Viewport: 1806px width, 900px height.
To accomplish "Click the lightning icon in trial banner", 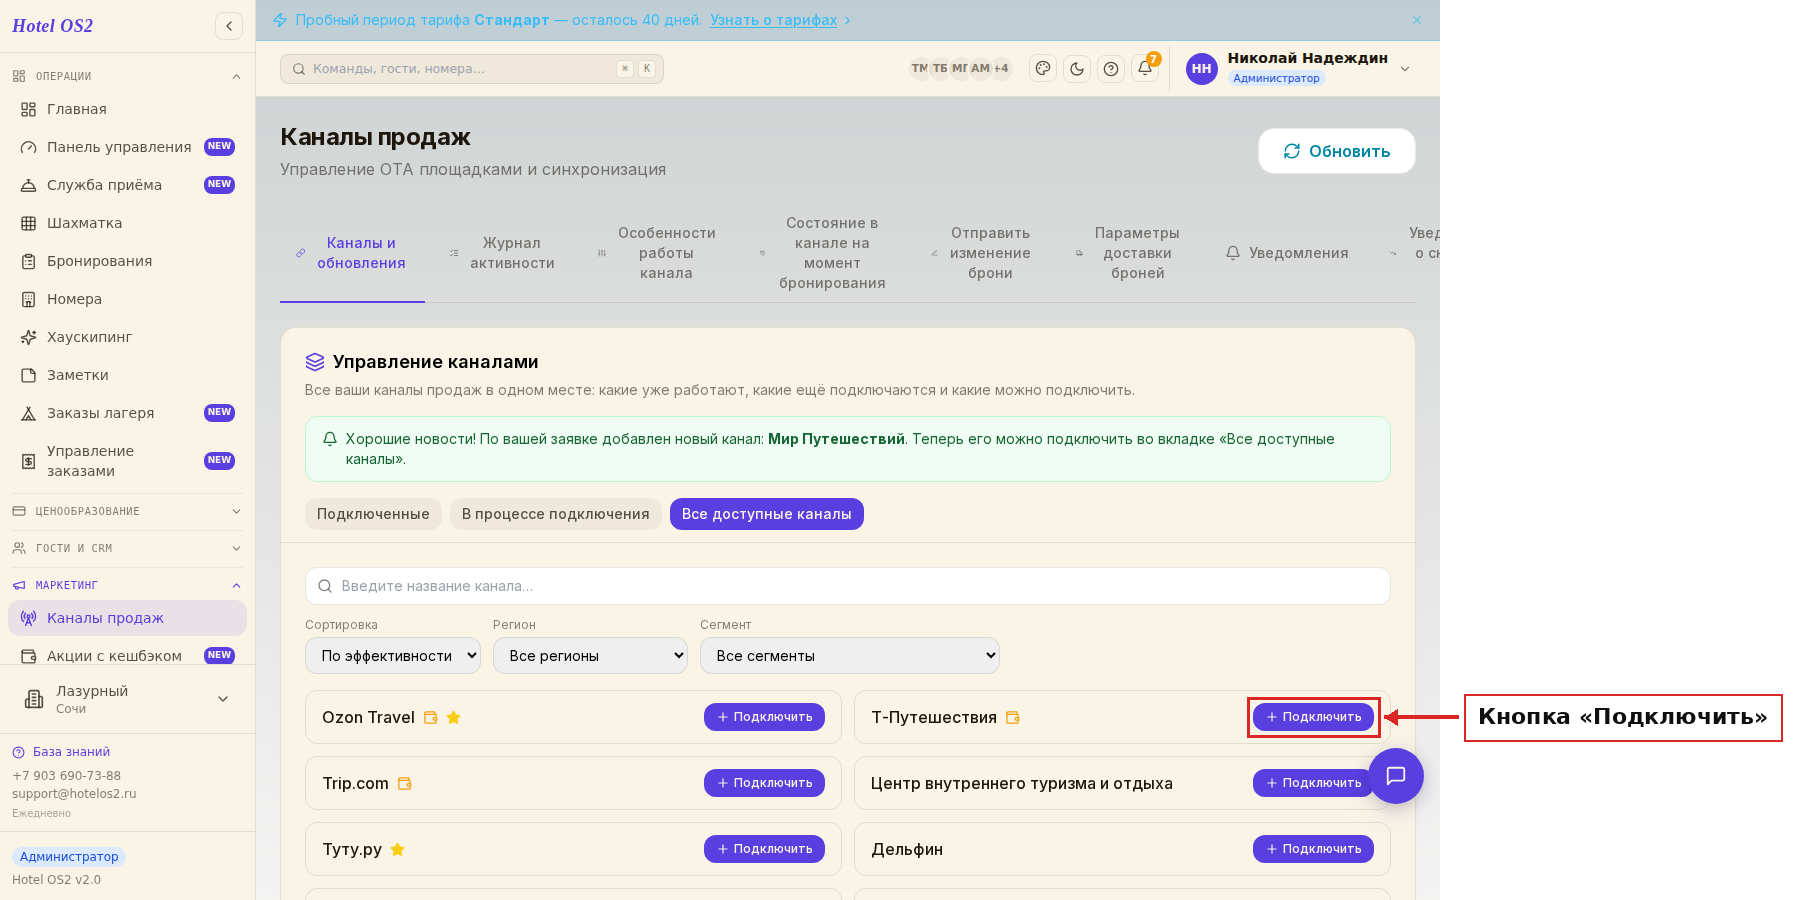I will pyautogui.click(x=280, y=20).
